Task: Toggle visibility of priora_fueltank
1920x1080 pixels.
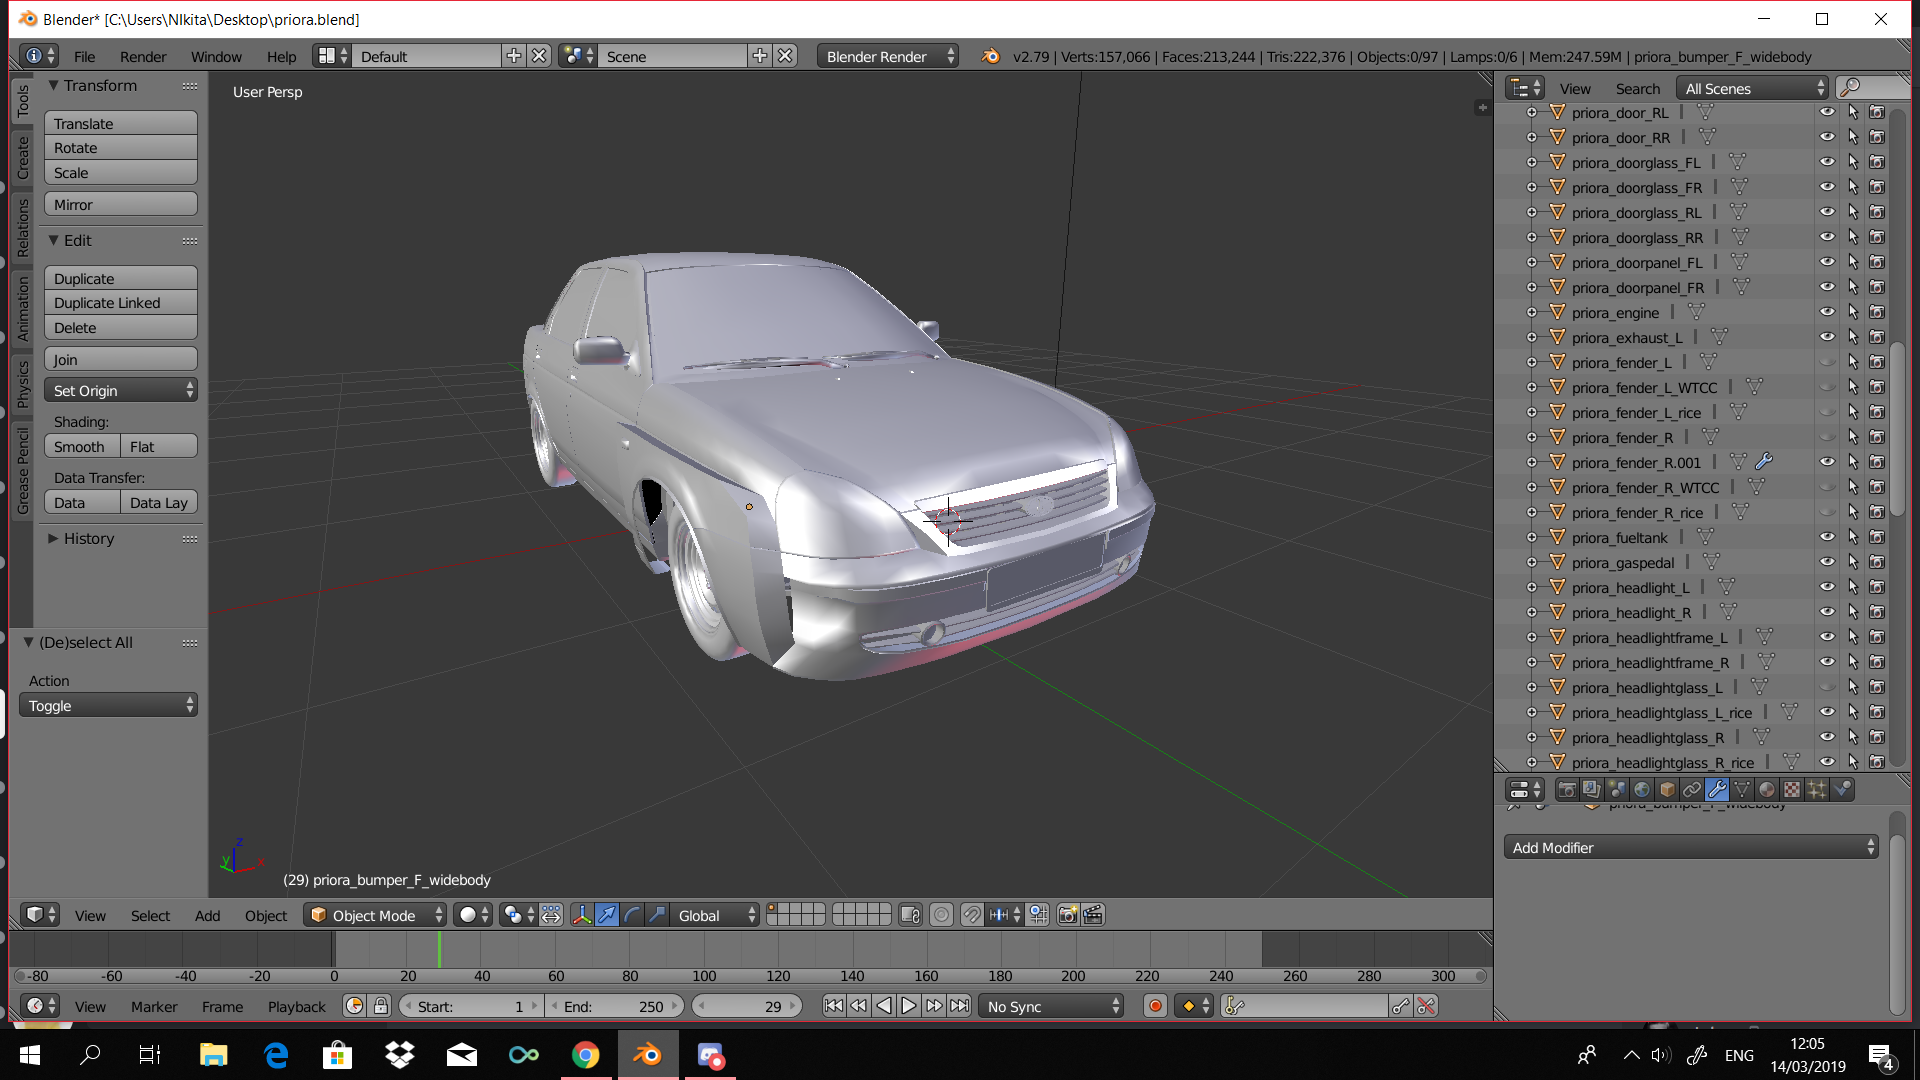Action: pos(1827,537)
